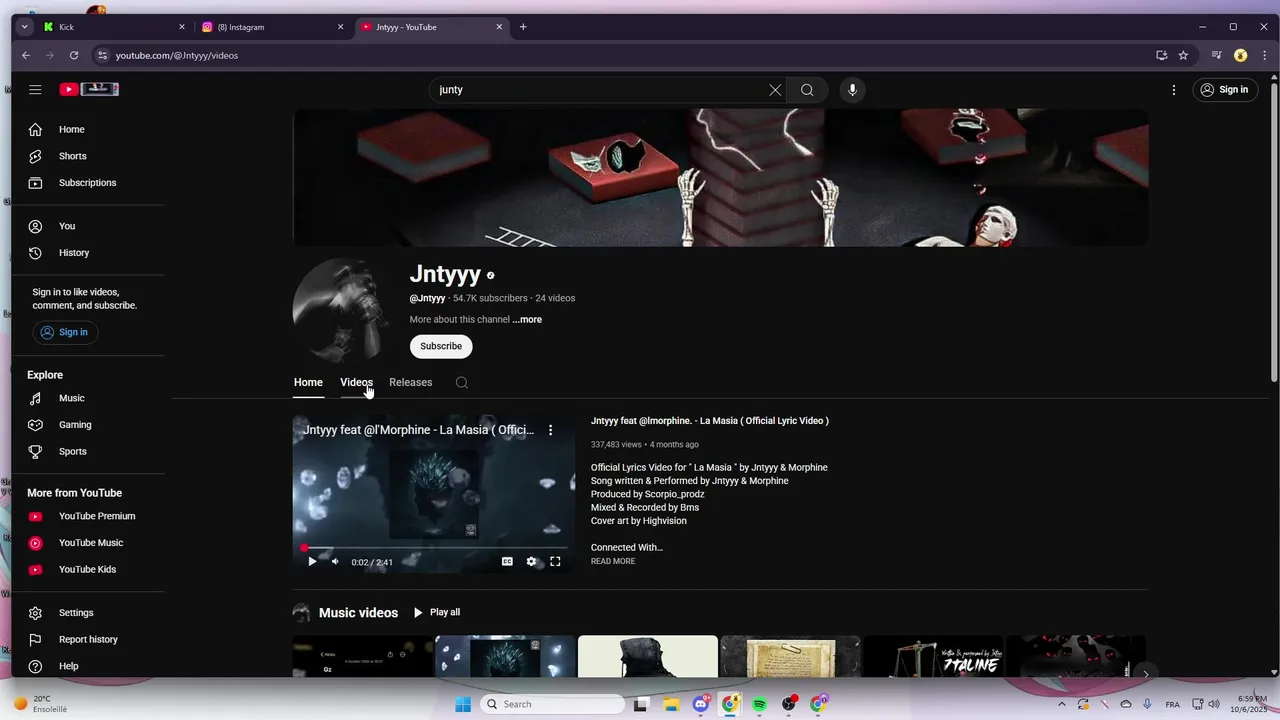Click the YouTube logo

(89, 89)
